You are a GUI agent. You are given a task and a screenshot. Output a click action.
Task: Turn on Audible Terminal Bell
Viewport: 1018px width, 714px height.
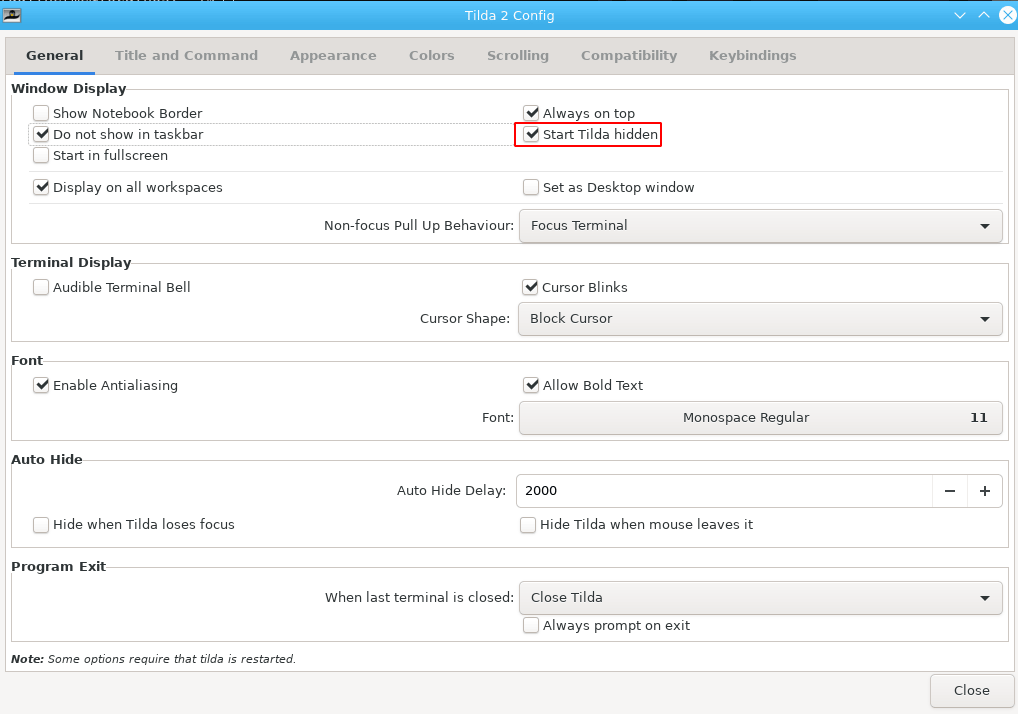pos(41,288)
